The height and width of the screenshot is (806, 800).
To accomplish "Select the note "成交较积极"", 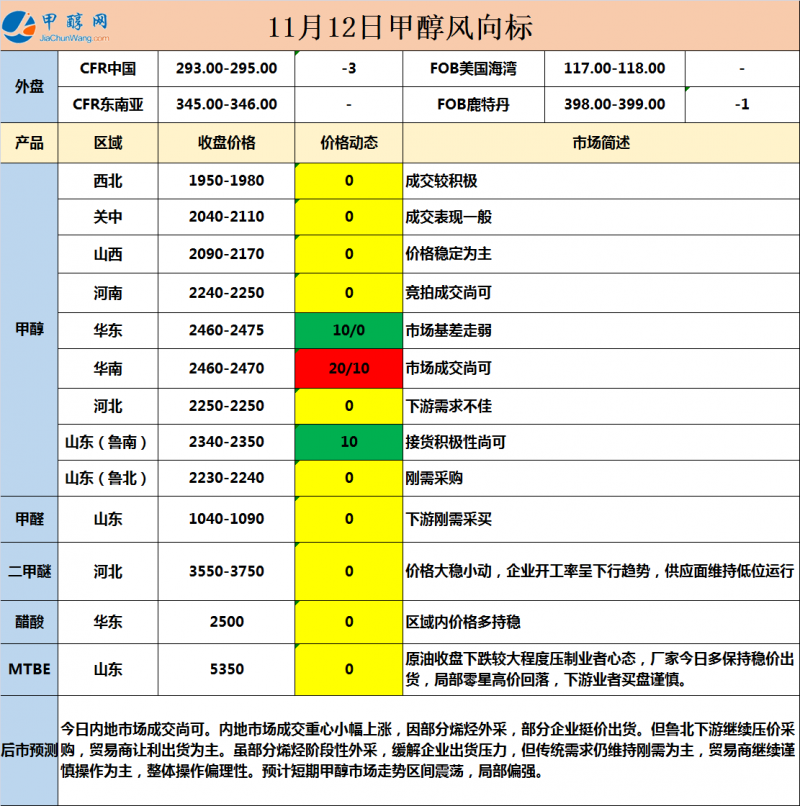I will click(441, 181).
